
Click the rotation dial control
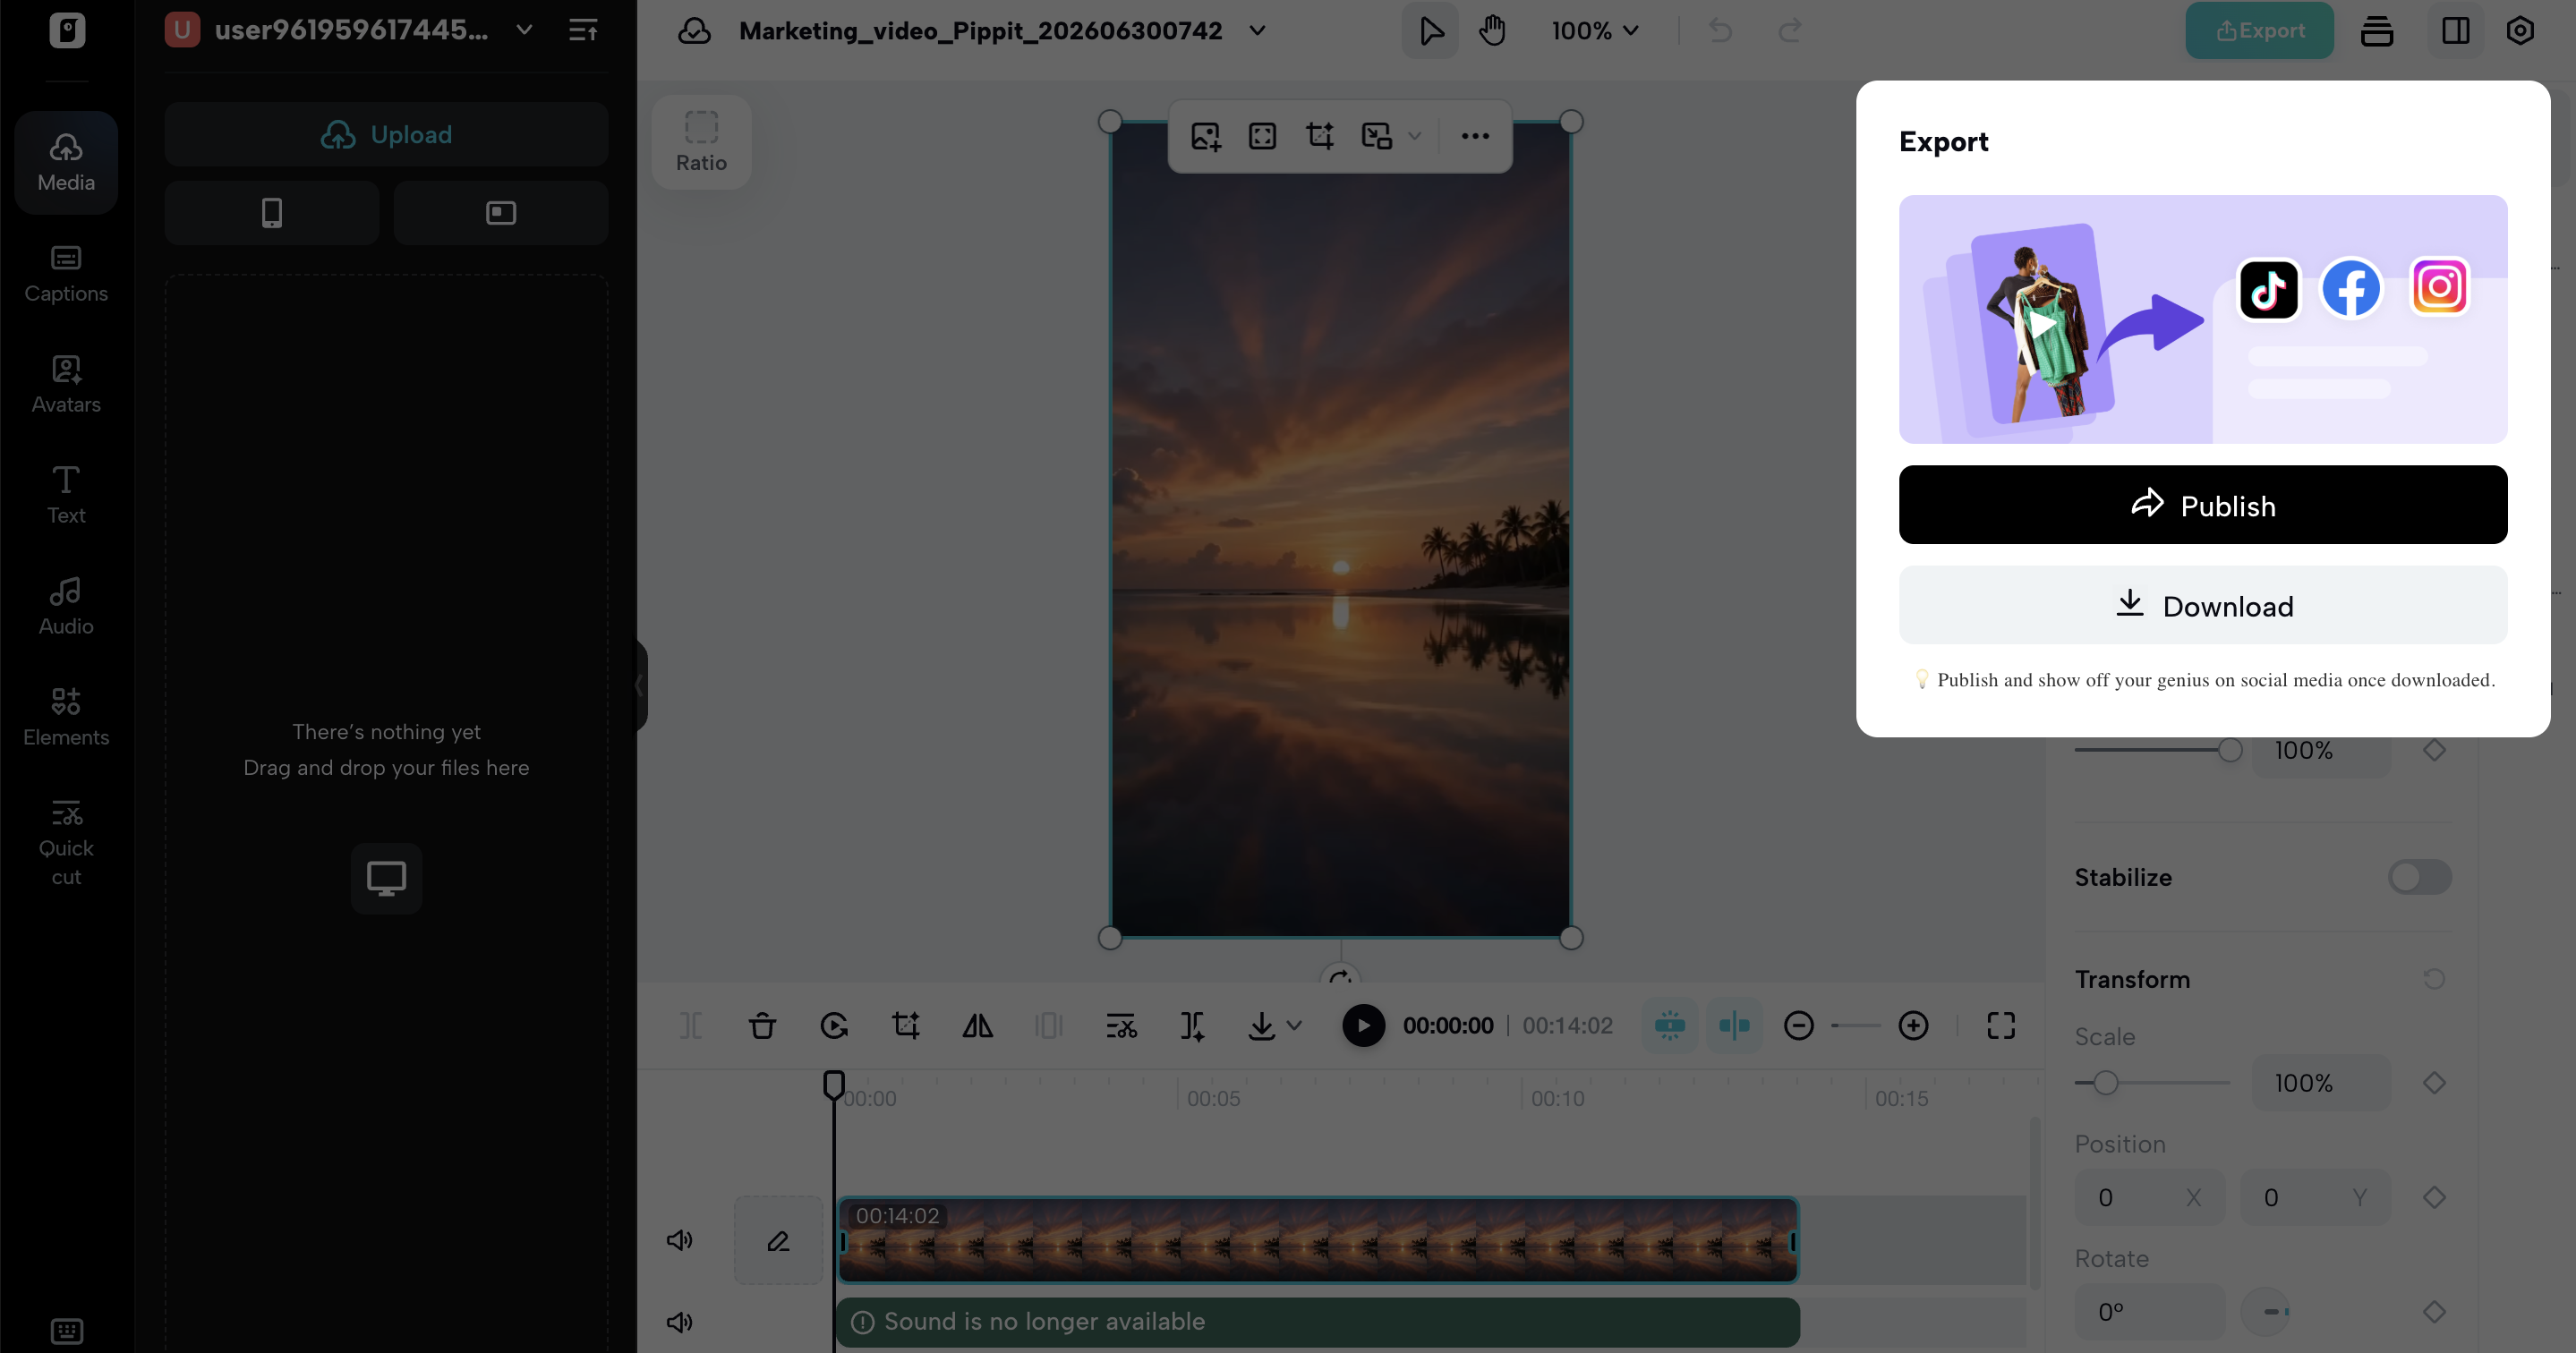tap(2267, 1312)
